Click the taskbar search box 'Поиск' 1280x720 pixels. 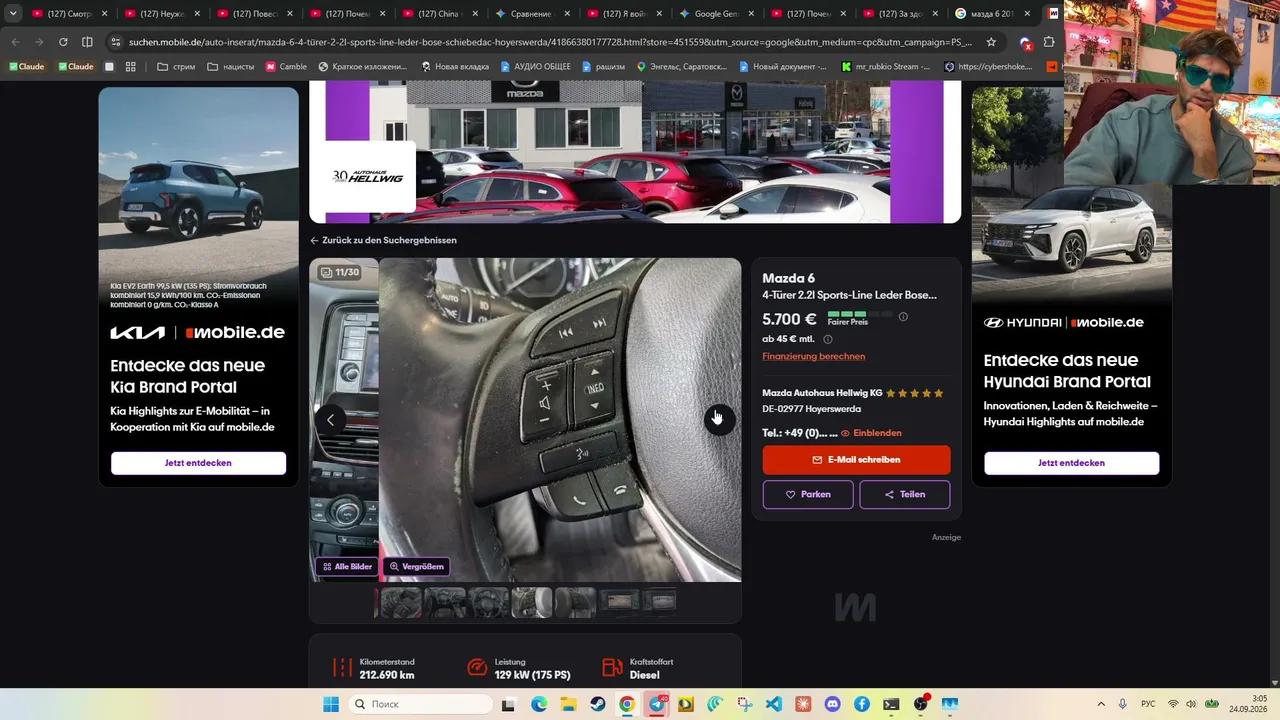tap(420, 704)
